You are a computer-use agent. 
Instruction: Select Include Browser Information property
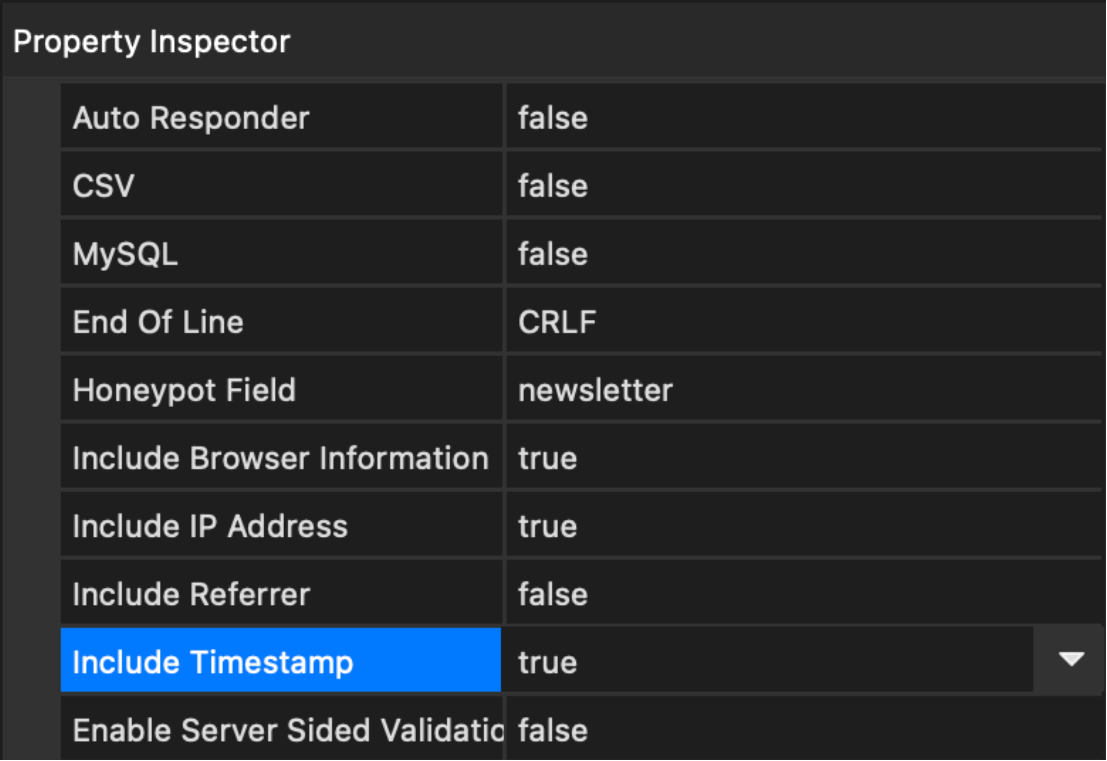[280, 458]
